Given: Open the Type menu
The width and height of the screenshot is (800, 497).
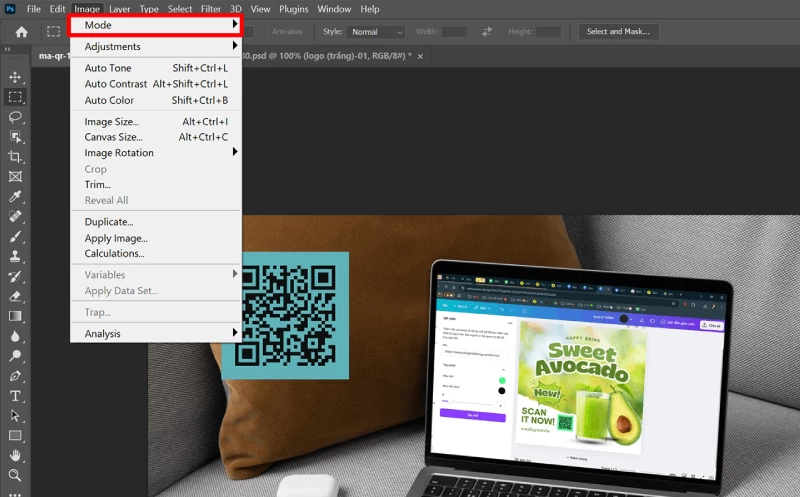Looking at the screenshot, I should [x=149, y=9].
